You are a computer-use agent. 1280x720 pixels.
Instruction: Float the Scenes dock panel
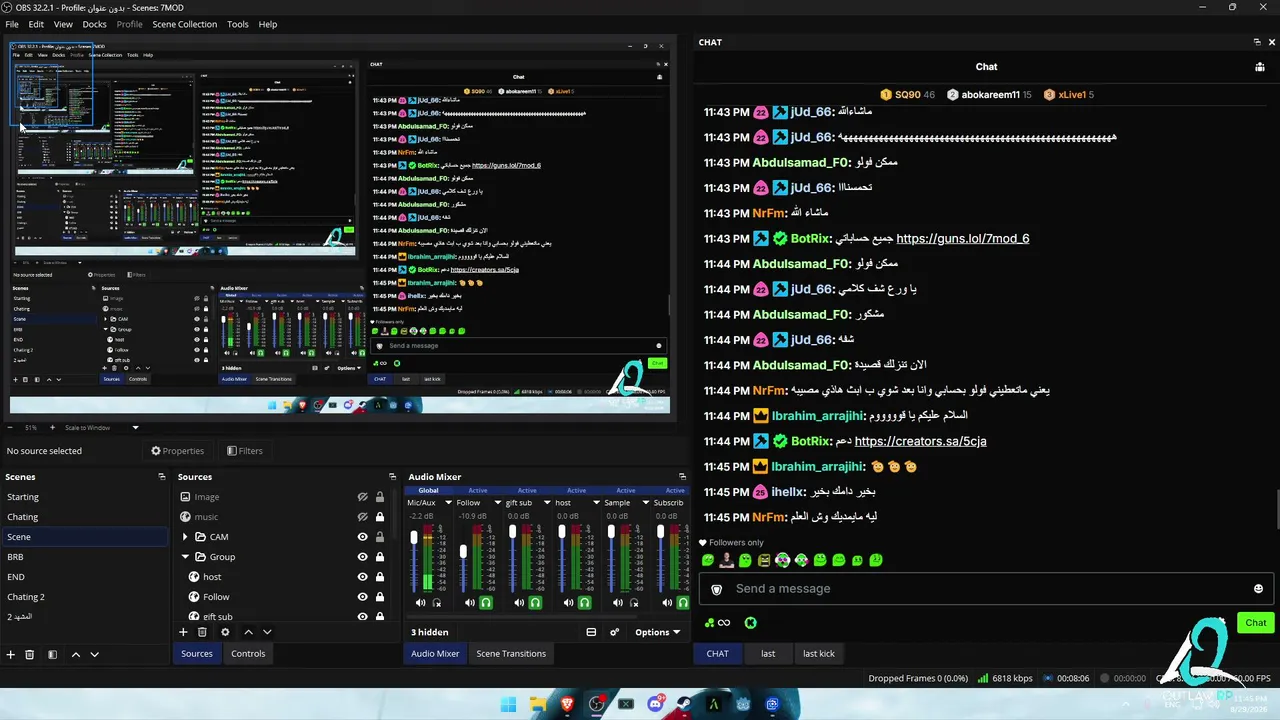point(162,477)
